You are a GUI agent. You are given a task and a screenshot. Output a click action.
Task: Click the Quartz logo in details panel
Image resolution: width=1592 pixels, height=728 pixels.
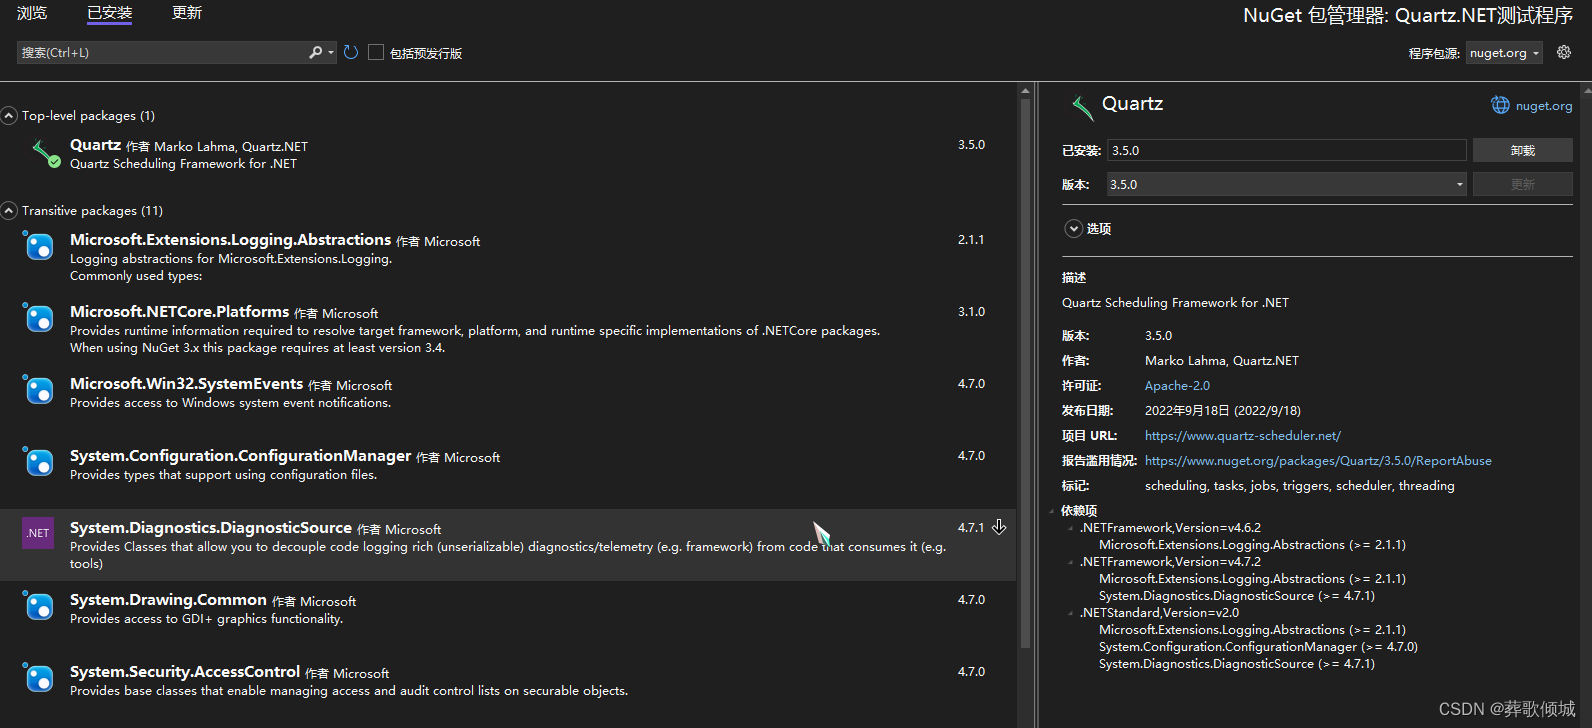click(1082, 106)
